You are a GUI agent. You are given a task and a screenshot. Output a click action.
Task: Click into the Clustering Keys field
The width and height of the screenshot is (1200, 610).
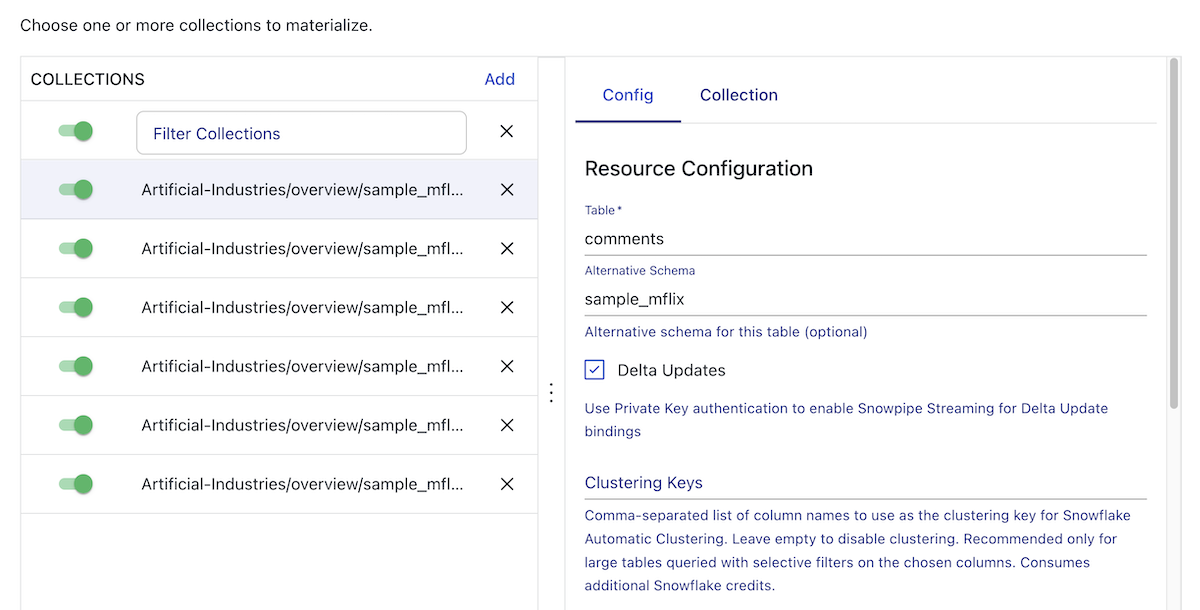866,483
